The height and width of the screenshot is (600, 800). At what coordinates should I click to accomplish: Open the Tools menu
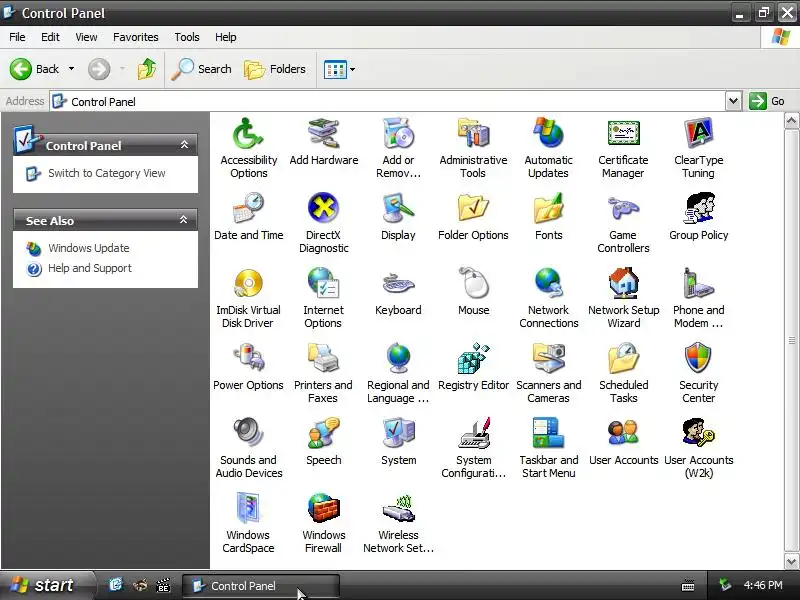[187, 37]
